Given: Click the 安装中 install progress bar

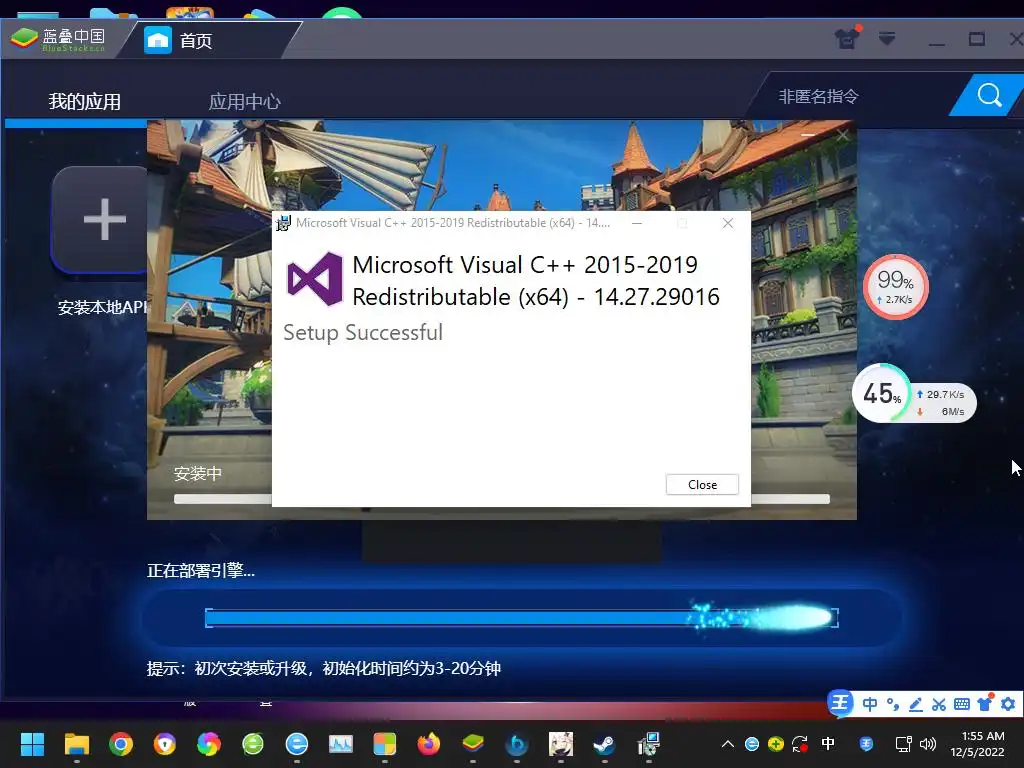Looking at the screenshot, I should (x=502, y=499).
